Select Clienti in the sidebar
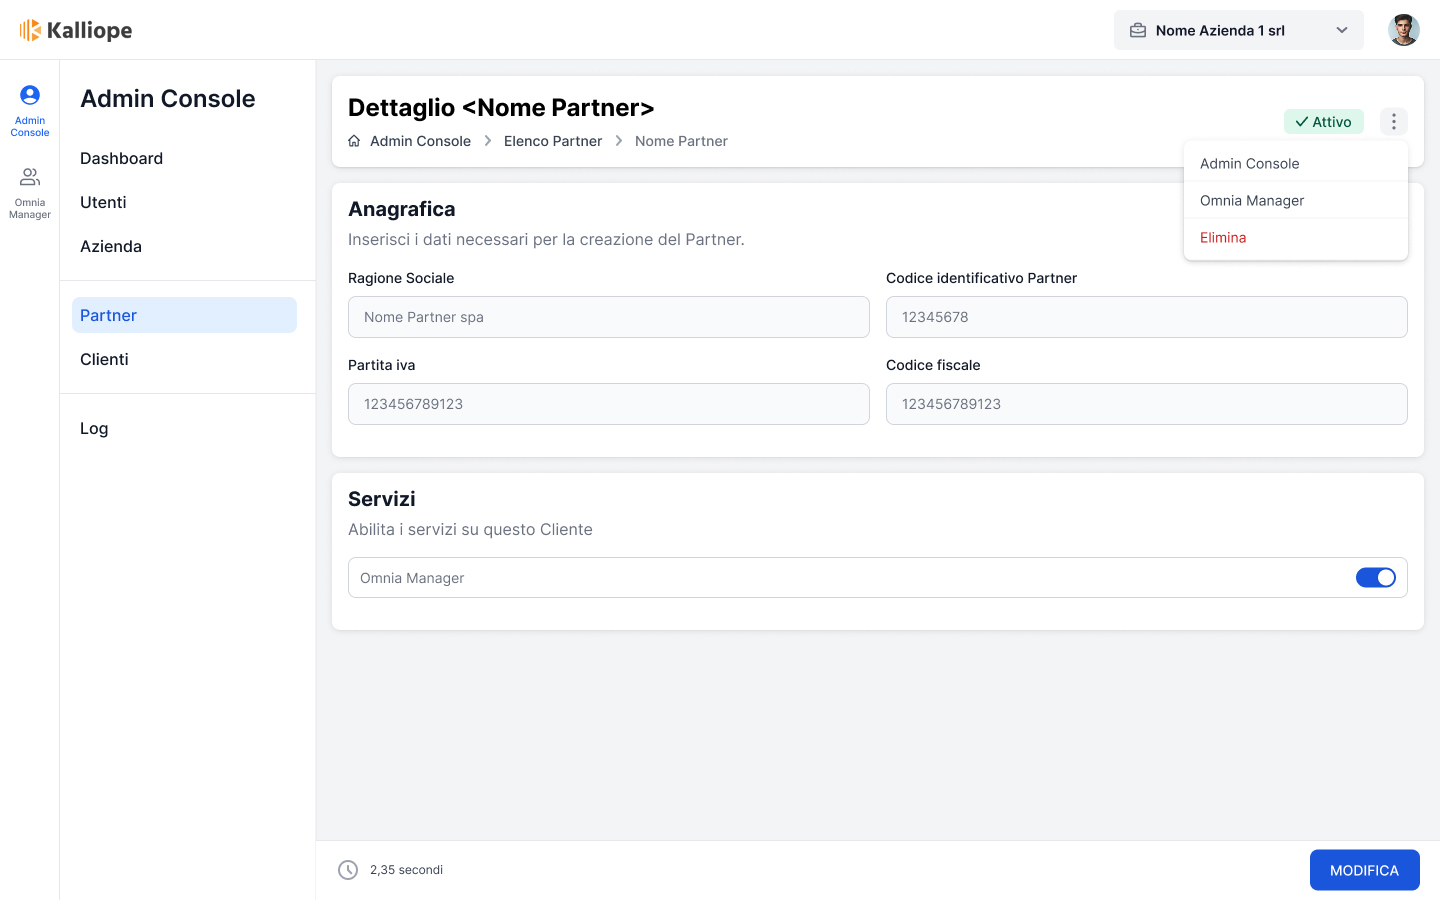 (104, 359)
